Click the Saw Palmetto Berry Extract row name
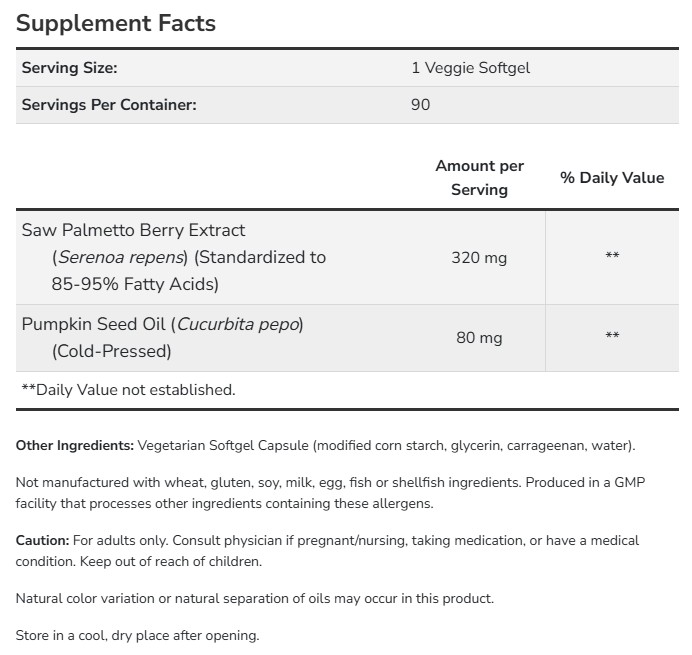Image resolution: width=692 pixels, height=655 pixels. [x=133, y=230]
